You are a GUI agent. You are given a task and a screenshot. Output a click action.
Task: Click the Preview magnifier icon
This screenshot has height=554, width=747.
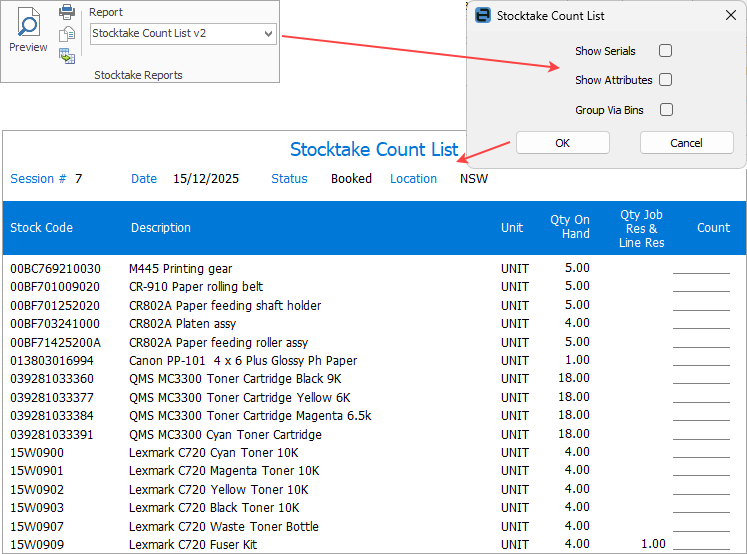pos(28,22)
